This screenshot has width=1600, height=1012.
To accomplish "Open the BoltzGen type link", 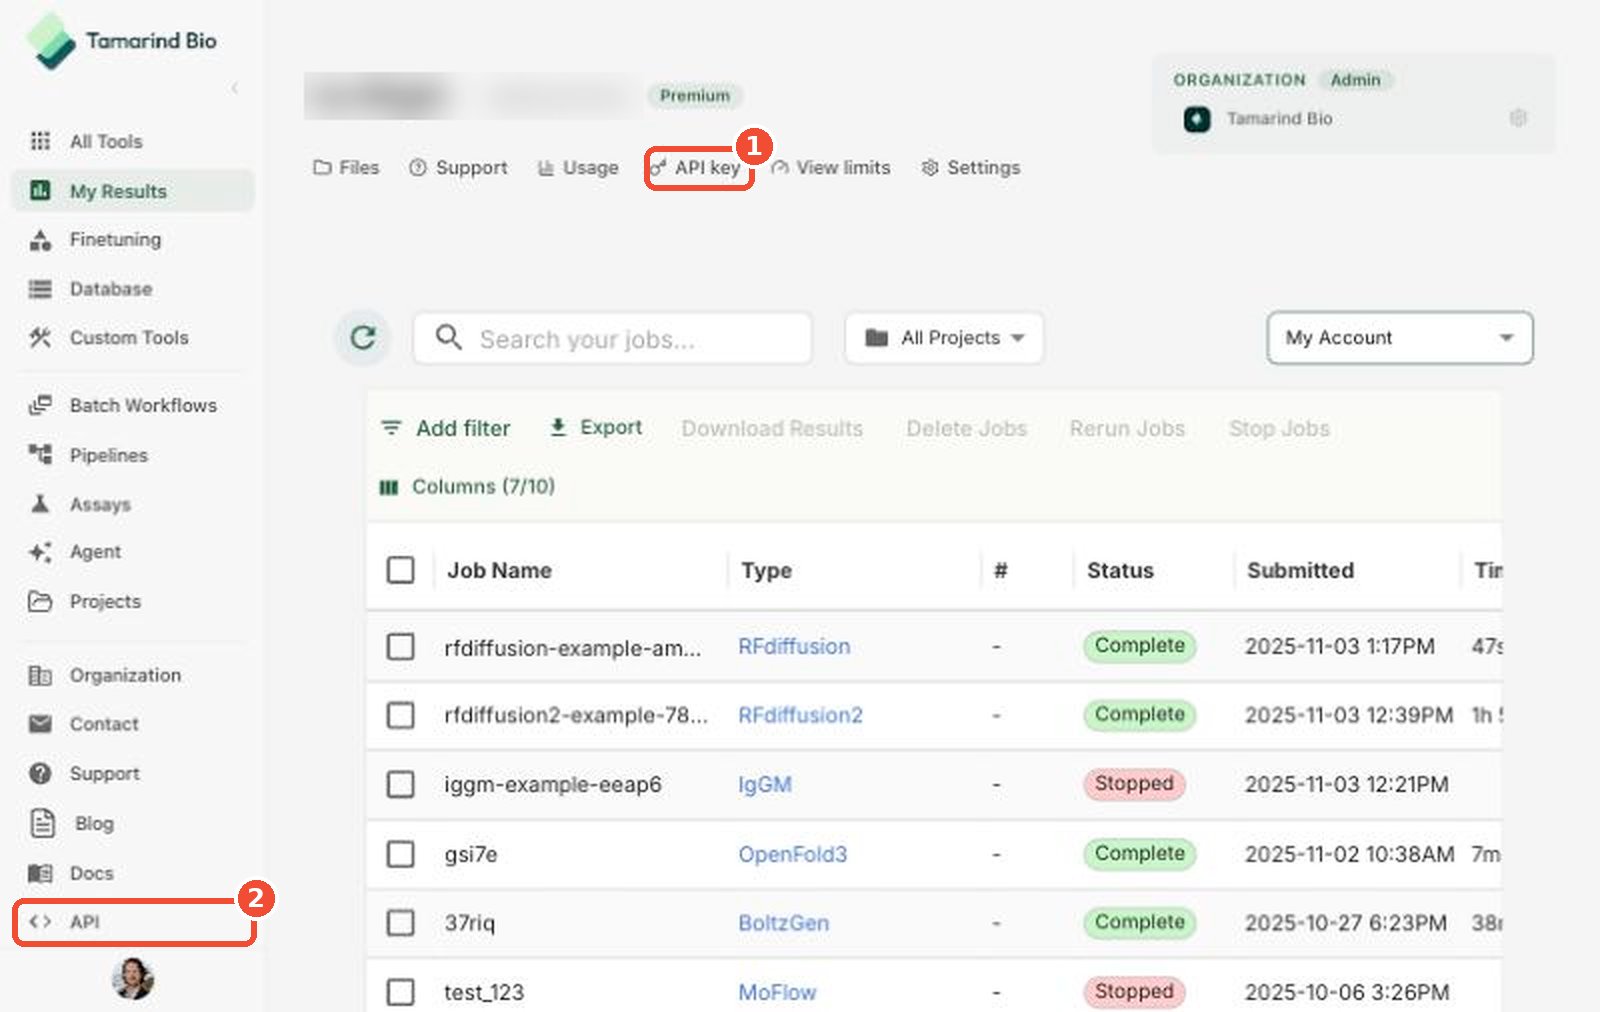I will click(x=783, y=923).
